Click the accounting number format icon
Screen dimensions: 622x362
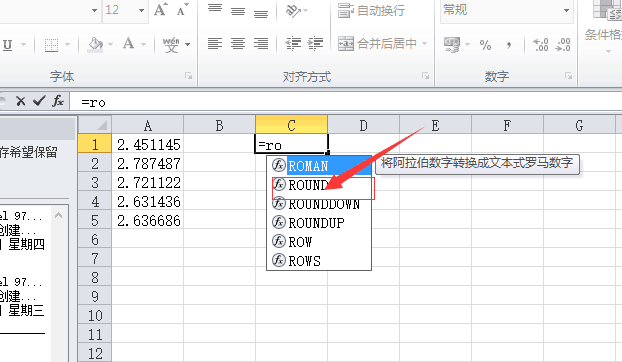[x=452, y=45]
